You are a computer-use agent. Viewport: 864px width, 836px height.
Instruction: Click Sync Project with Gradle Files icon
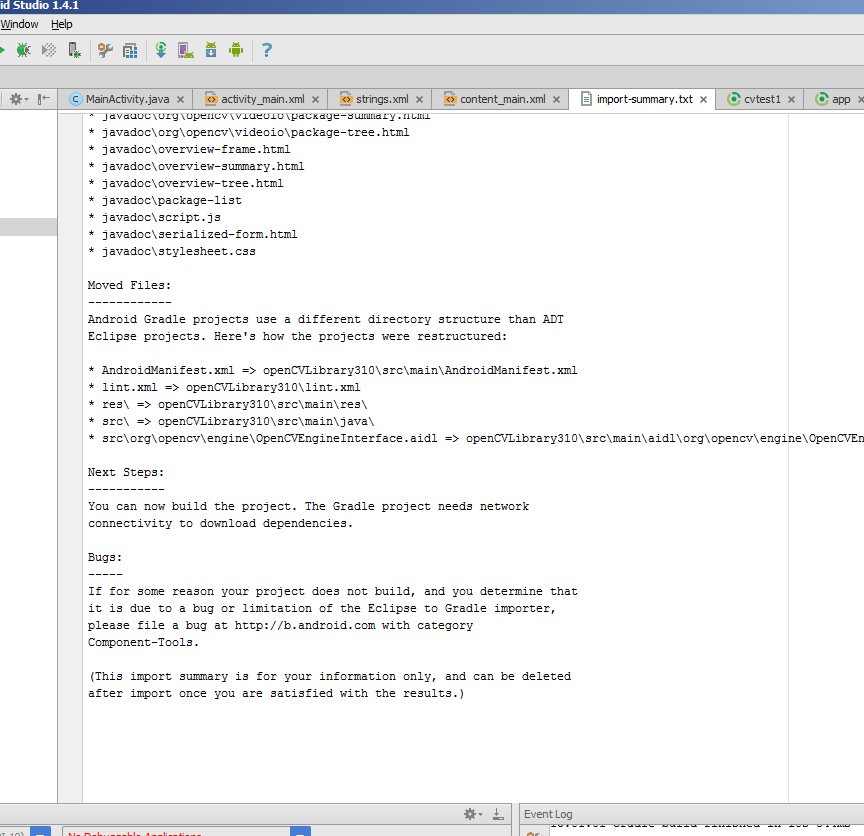click(x=161, y=50)
